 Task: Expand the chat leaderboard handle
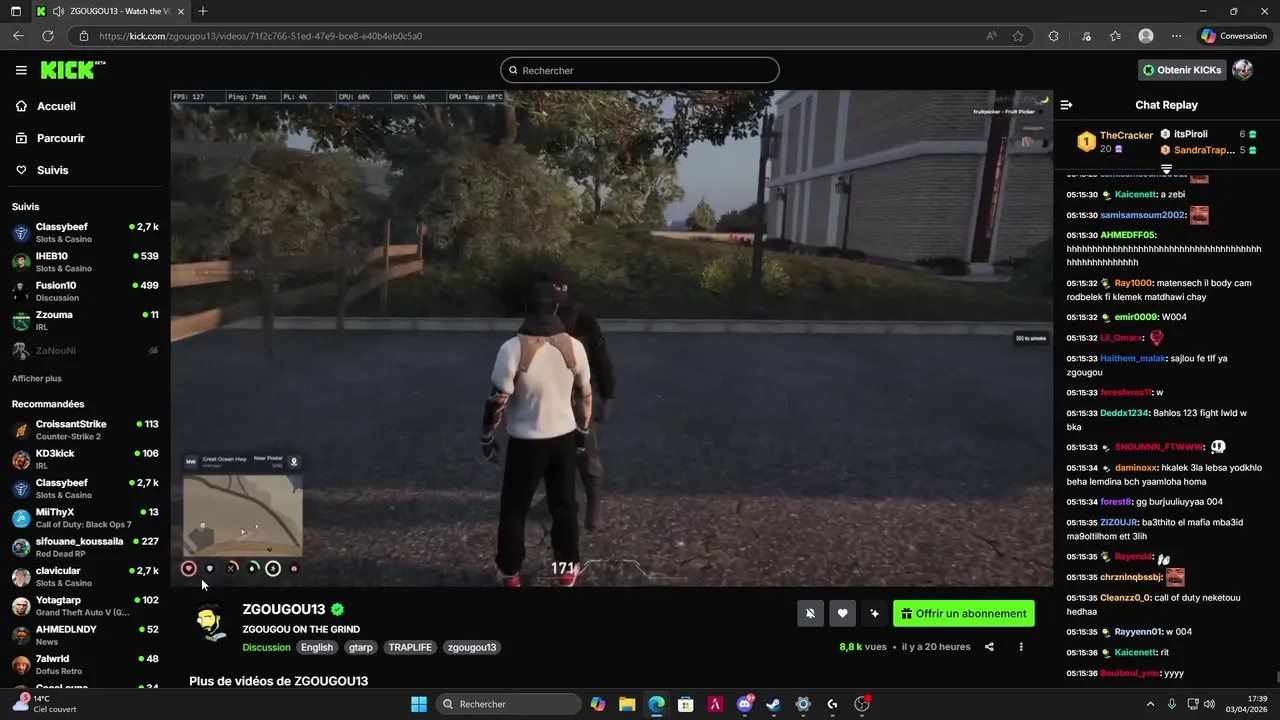click(1166, 169)
